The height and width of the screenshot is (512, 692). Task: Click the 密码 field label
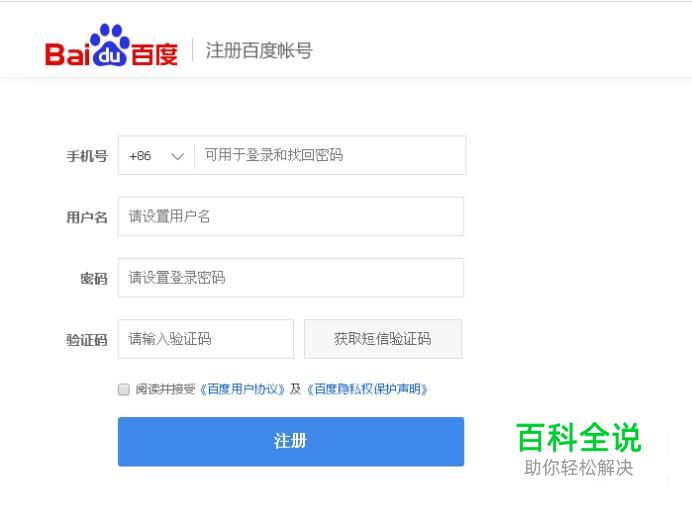[x=94, y=279]
